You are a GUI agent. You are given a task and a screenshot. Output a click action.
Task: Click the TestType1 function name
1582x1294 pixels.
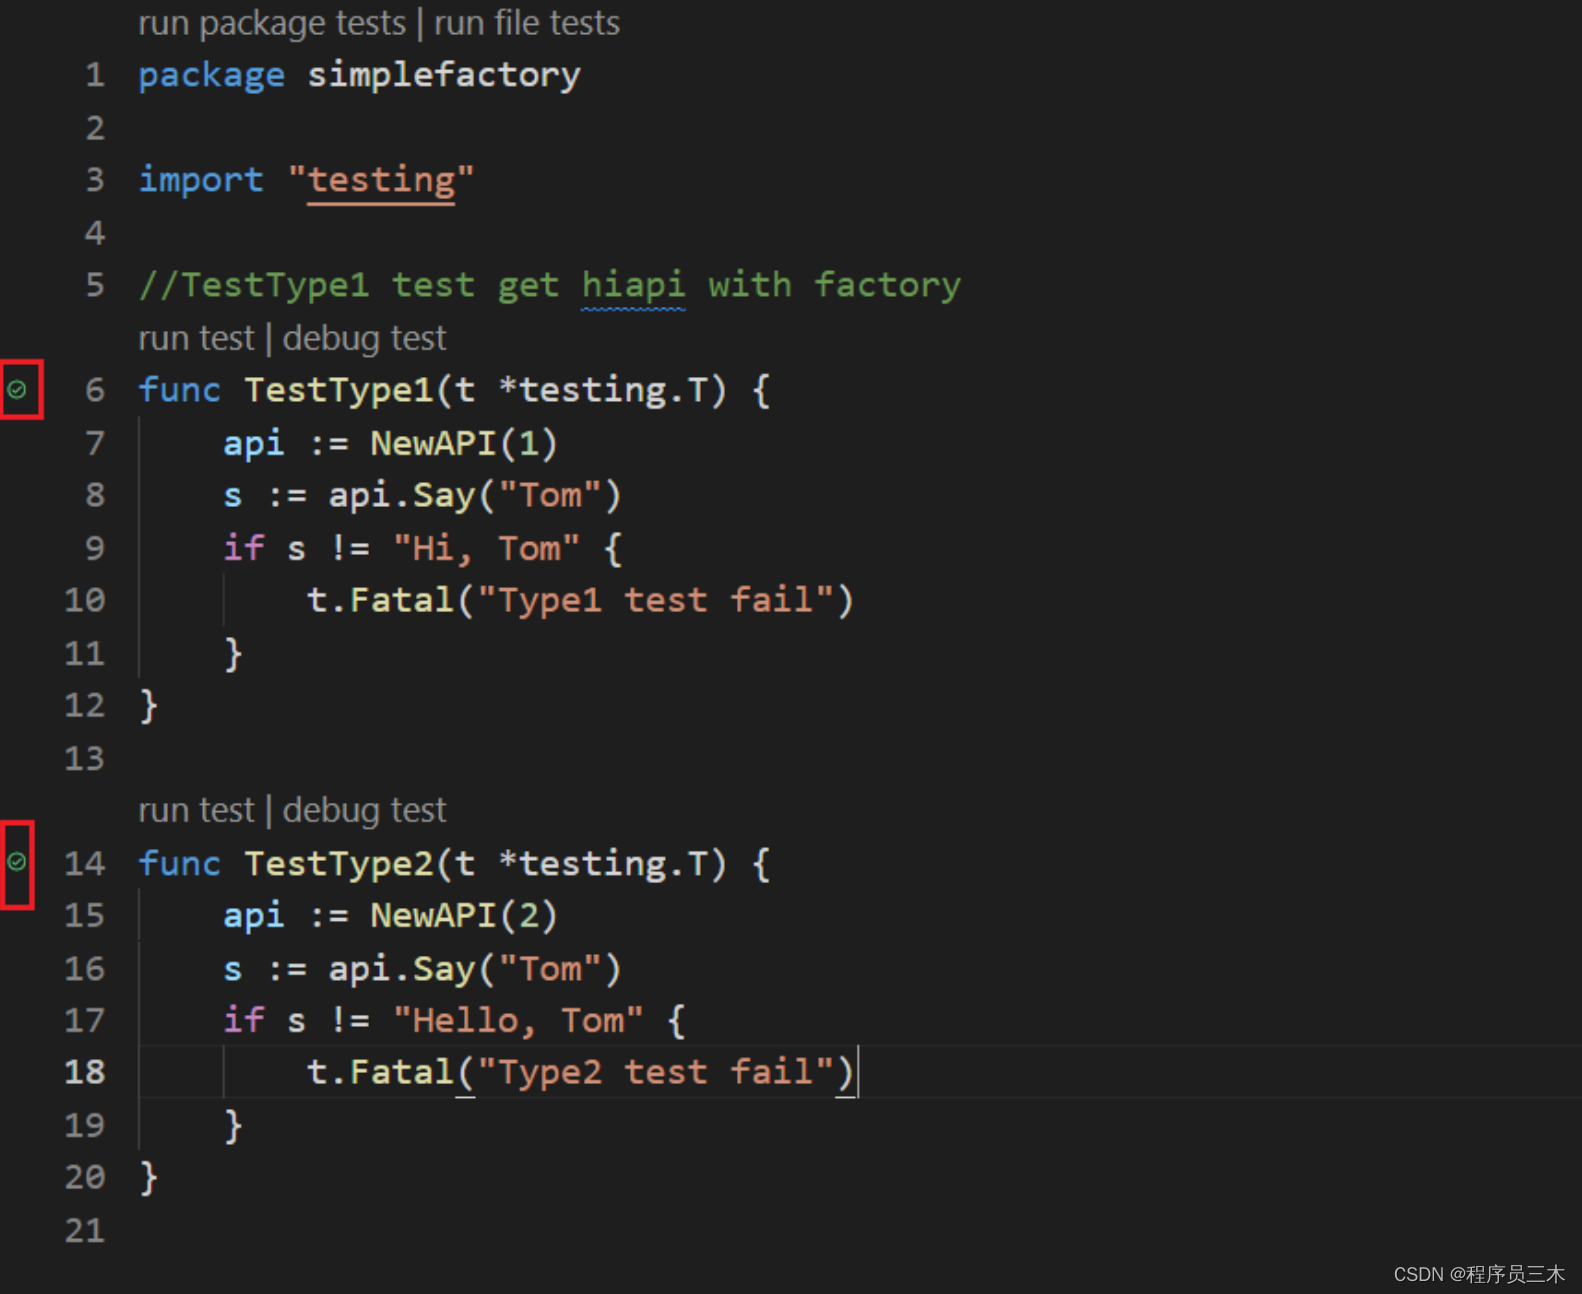point(338,389)
